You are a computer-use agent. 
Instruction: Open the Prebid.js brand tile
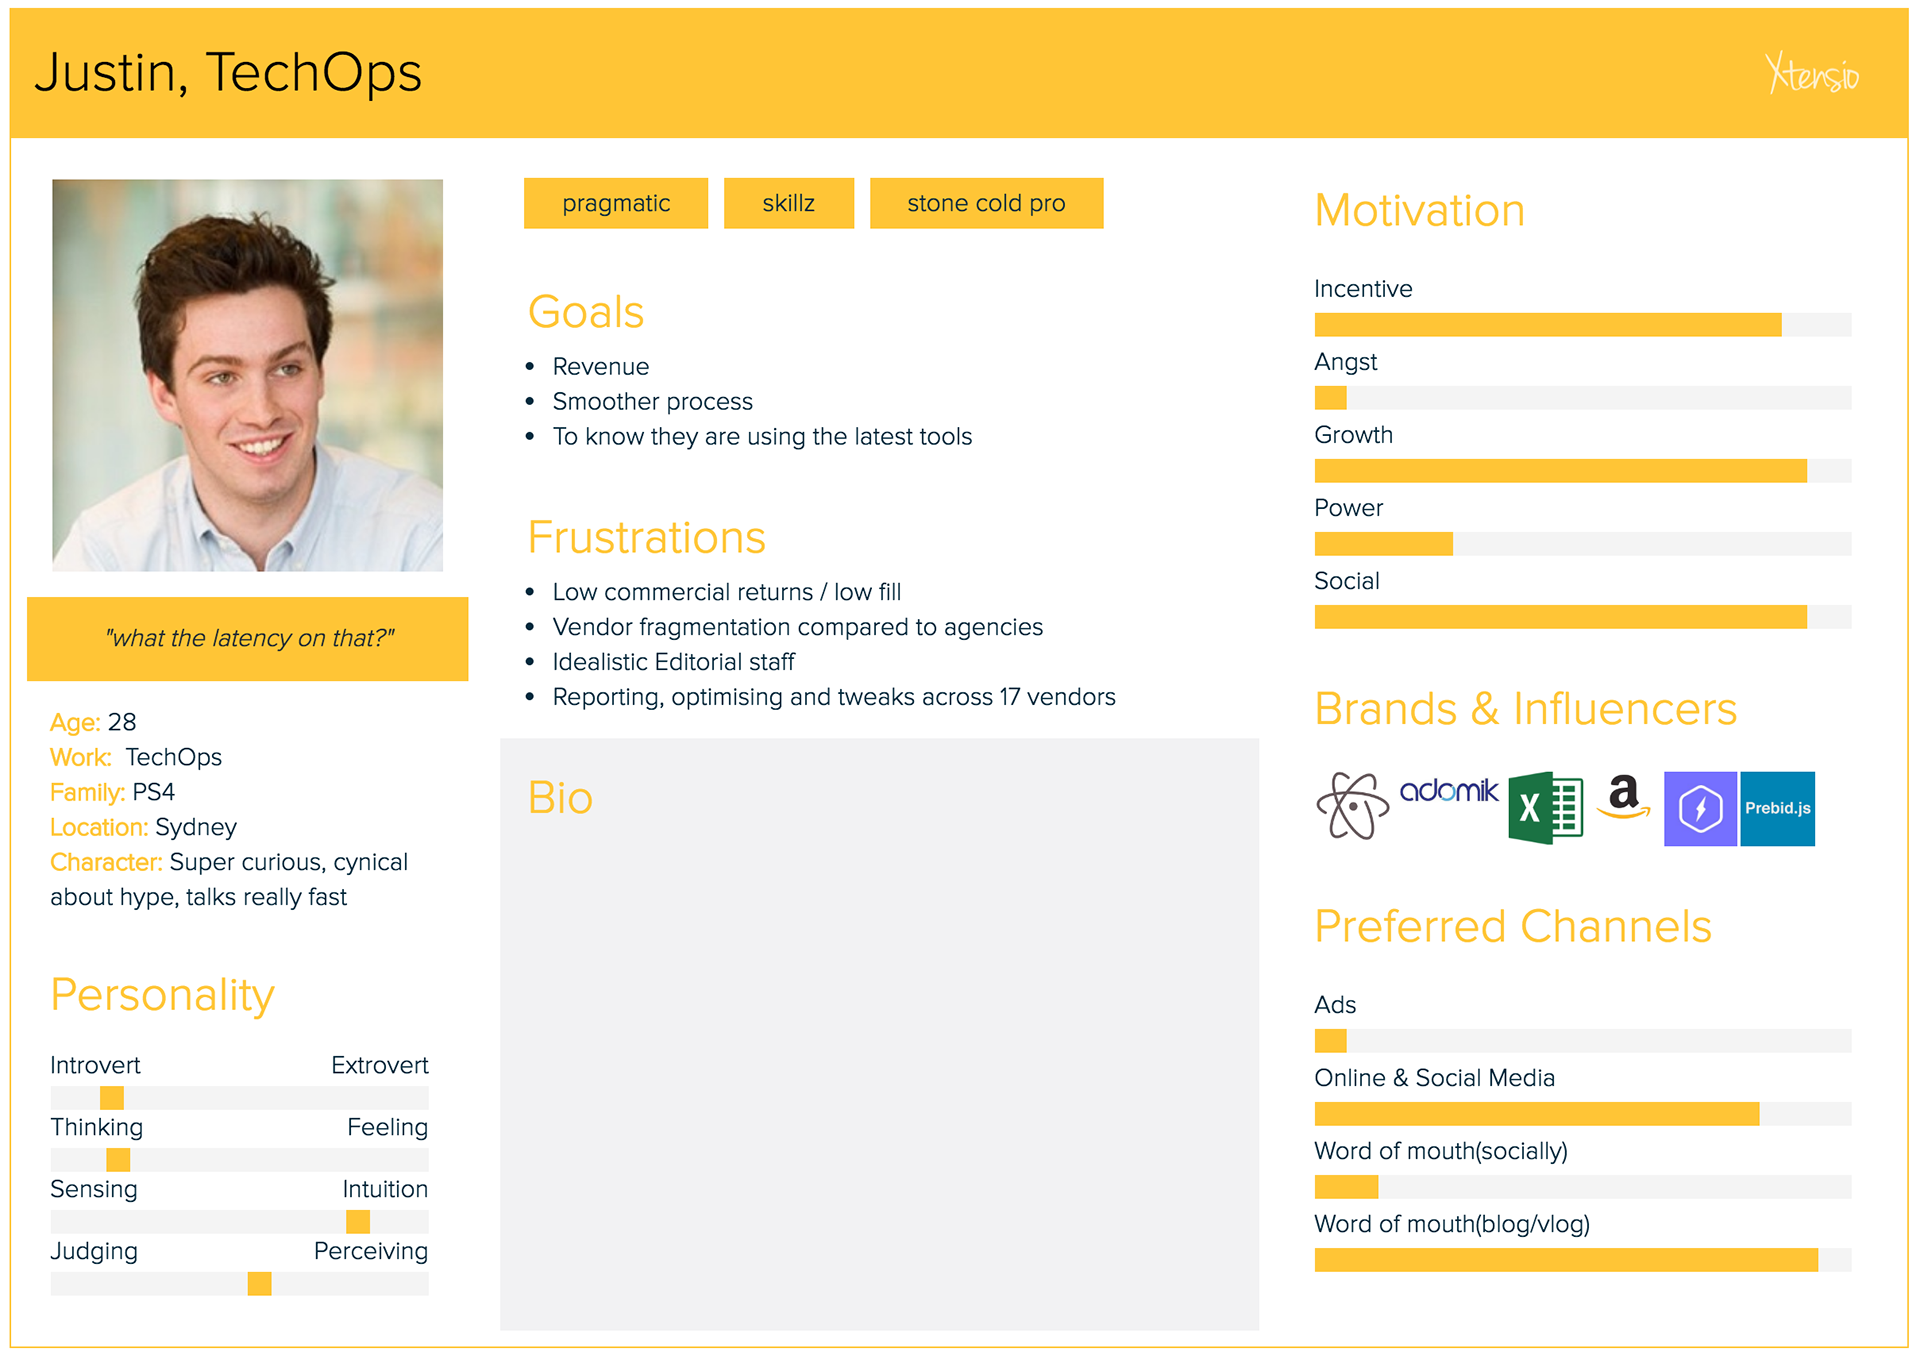1777,809
